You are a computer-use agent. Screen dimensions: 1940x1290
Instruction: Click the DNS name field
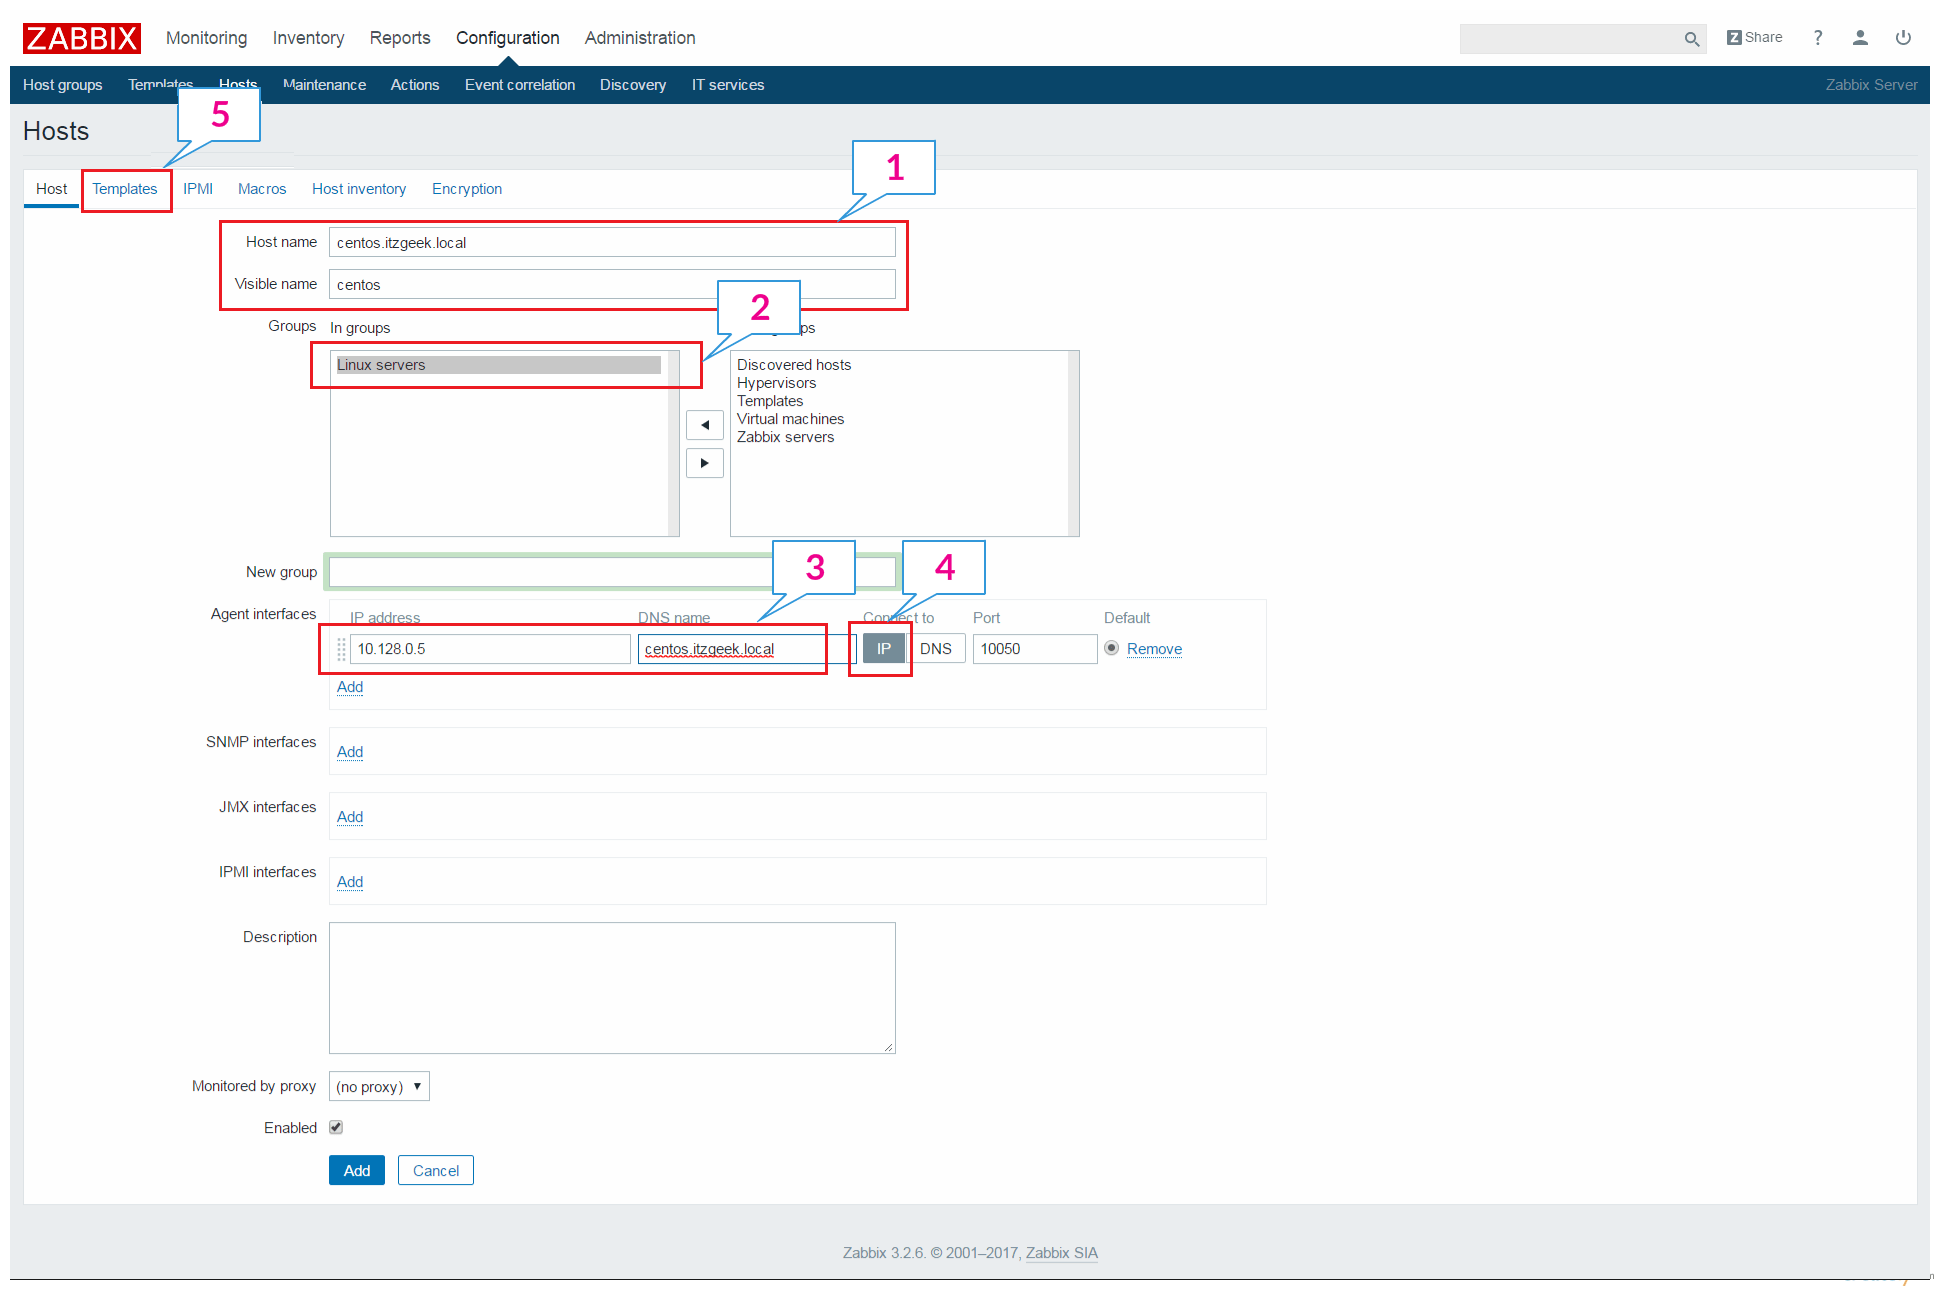tap(747, 649)
